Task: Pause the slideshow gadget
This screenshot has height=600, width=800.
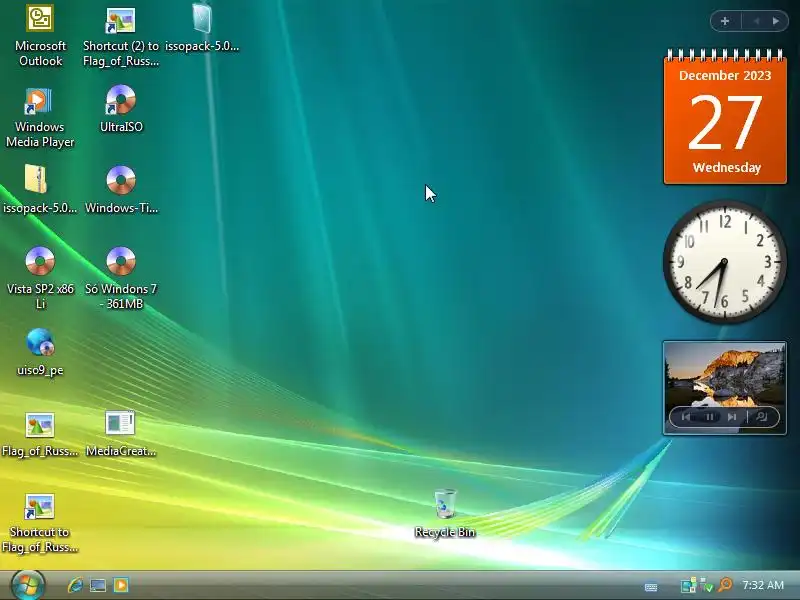Action: pos(709,417)
